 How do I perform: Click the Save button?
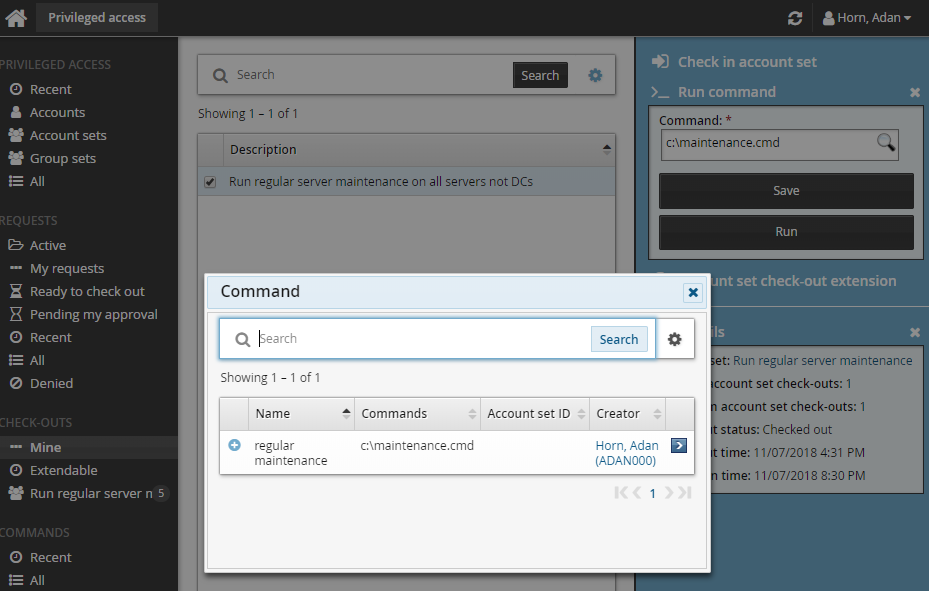[x=786, y=190]
